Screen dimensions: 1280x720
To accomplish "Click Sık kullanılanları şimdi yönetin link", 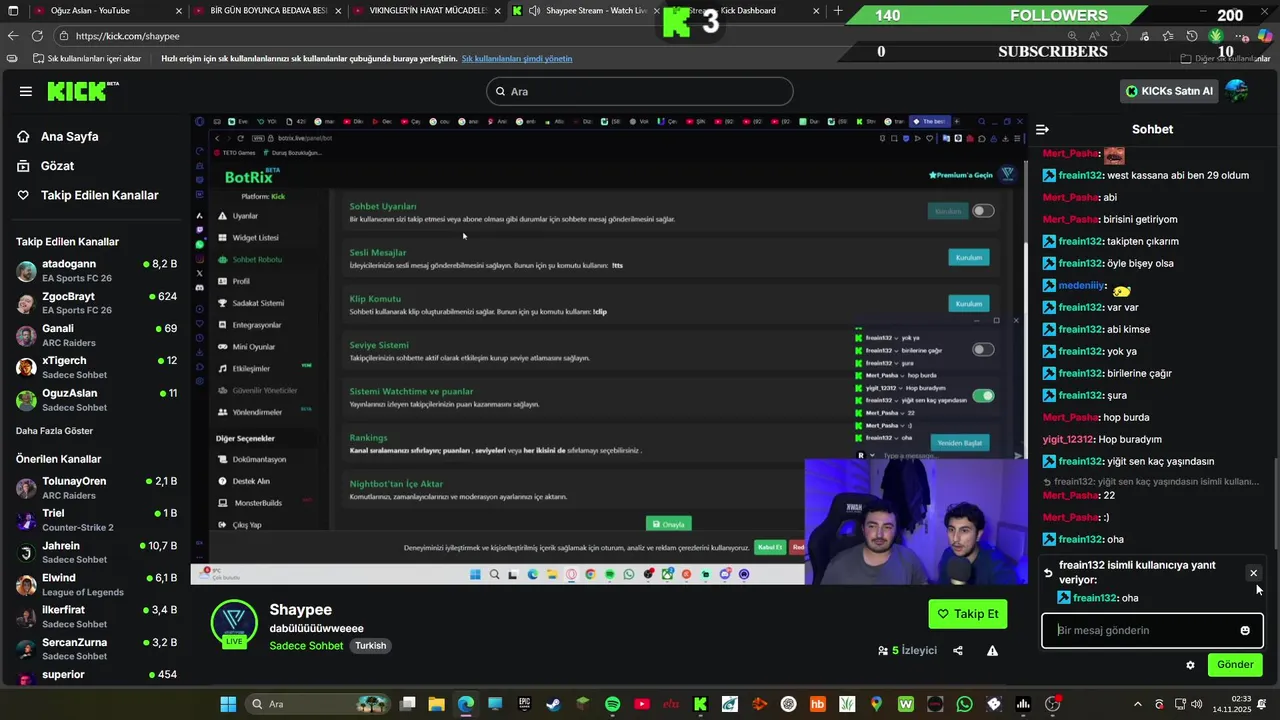I will [517, 59].
